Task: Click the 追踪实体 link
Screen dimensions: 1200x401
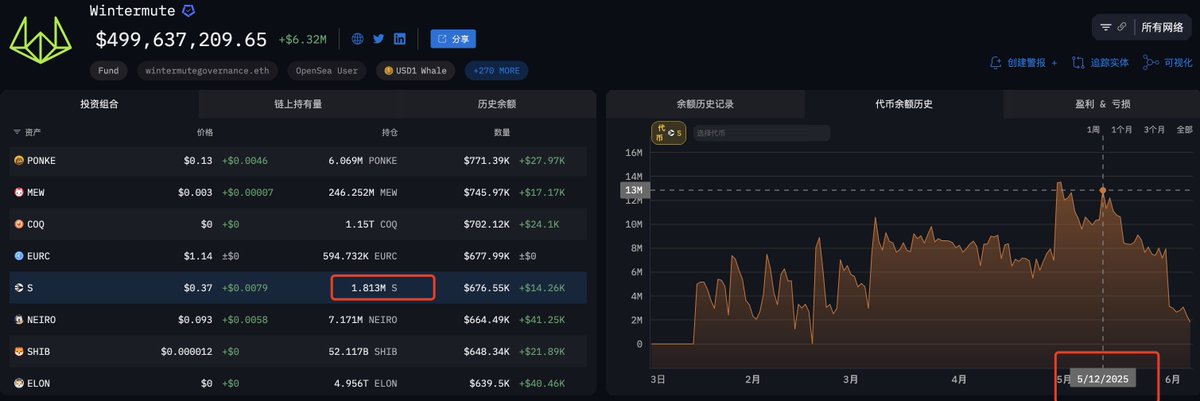Action: pos(1109,62)
